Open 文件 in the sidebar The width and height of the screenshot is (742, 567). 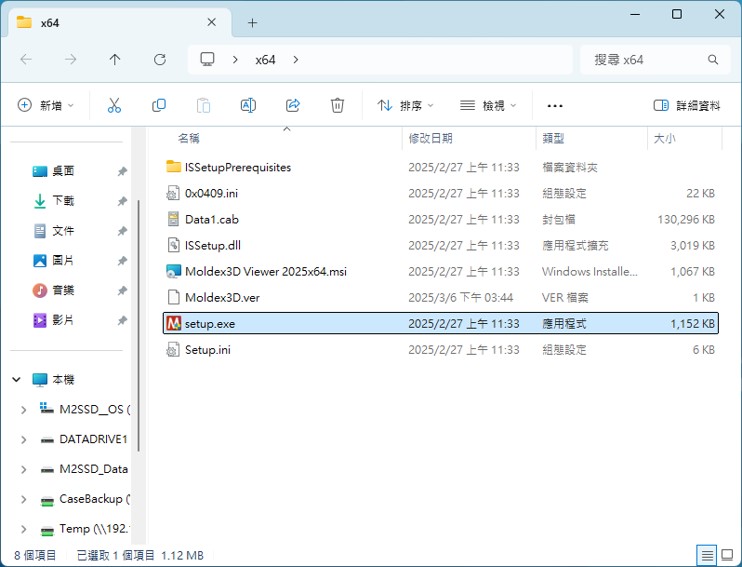(63, 230)
